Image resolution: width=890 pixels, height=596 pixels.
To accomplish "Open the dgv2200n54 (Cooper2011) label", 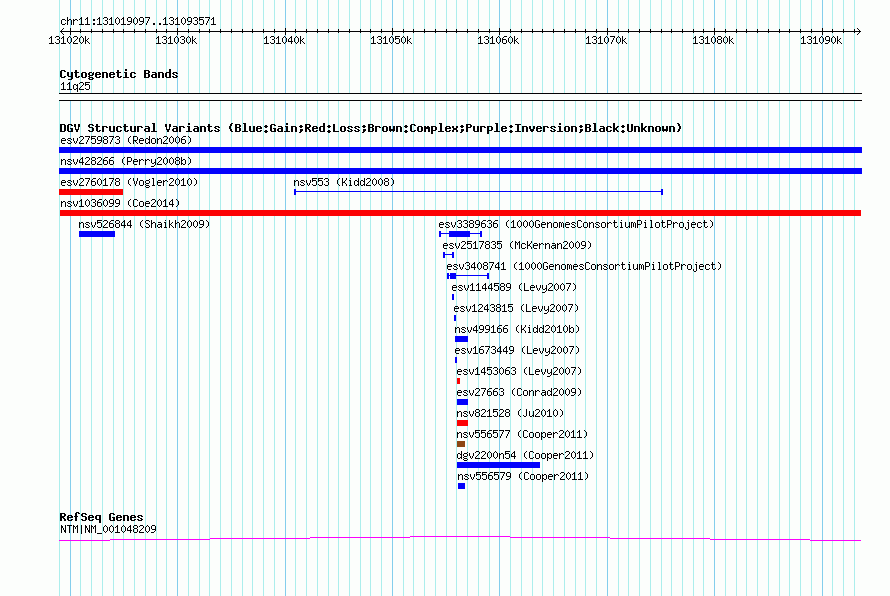I will pyautogui.click(x=525, y=455).
